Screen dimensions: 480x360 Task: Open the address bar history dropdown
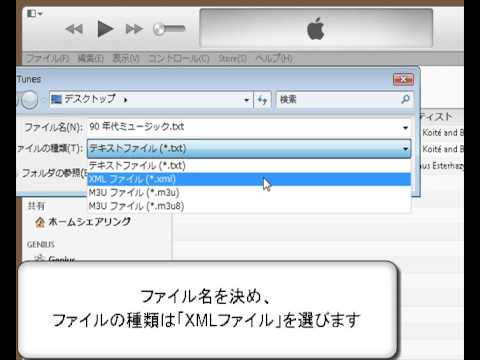pyautogui.click(x=246, y=100)
